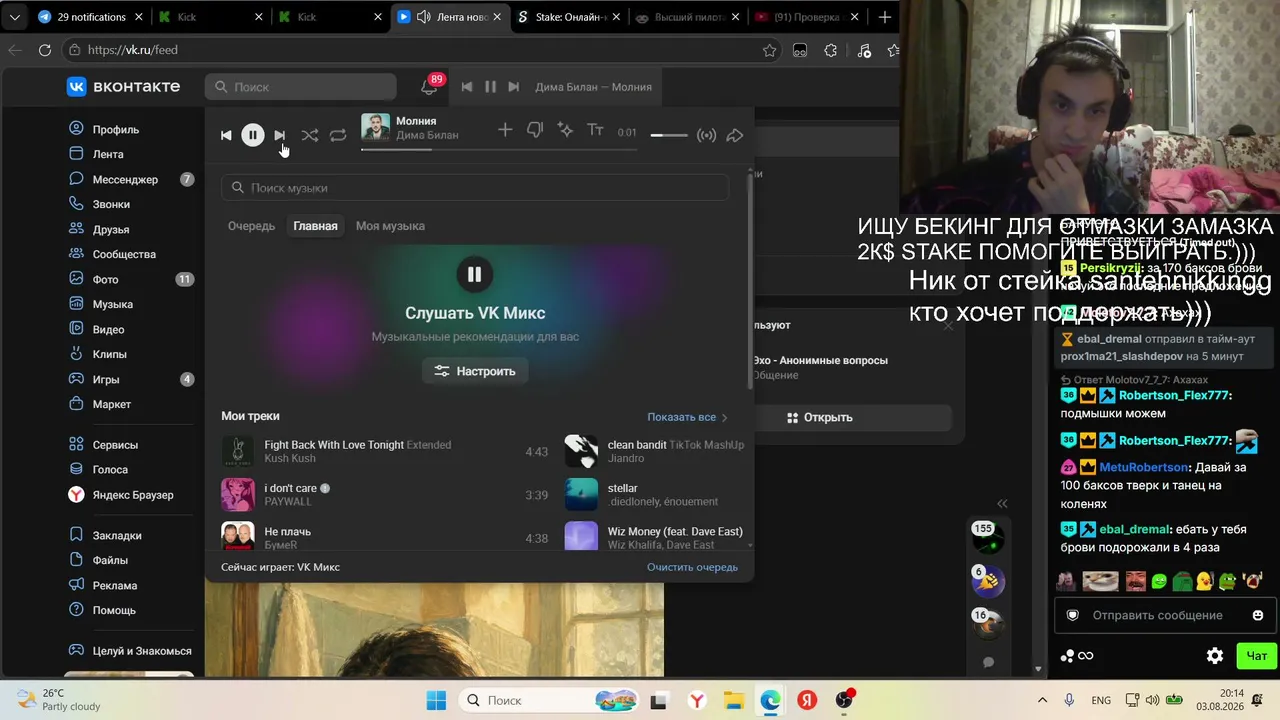The height and width of the screenshot is (720, 1280).
Task: Open chat settings gear
Action: [x=1215, y=656]
